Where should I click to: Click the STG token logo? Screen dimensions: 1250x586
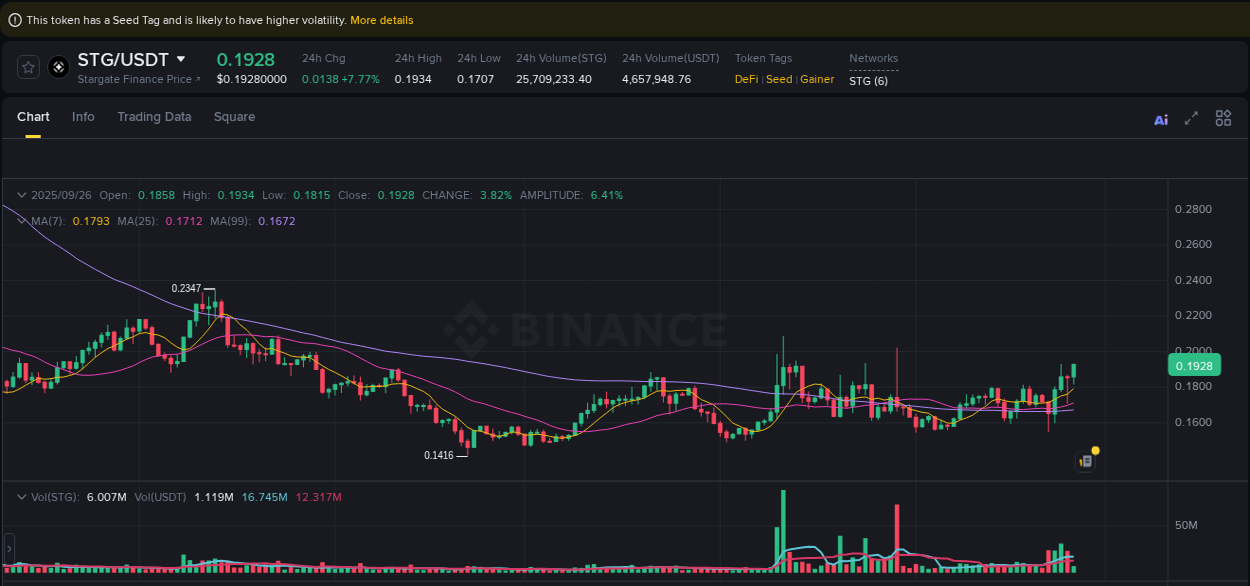point(58,67)
